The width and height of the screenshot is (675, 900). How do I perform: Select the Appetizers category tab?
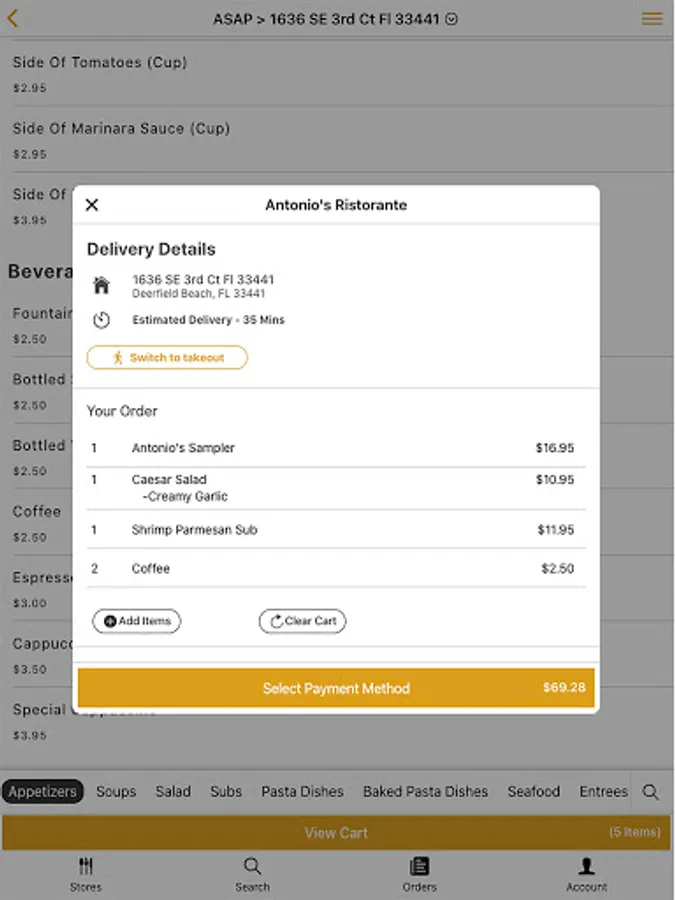click(x=43, y=791)
